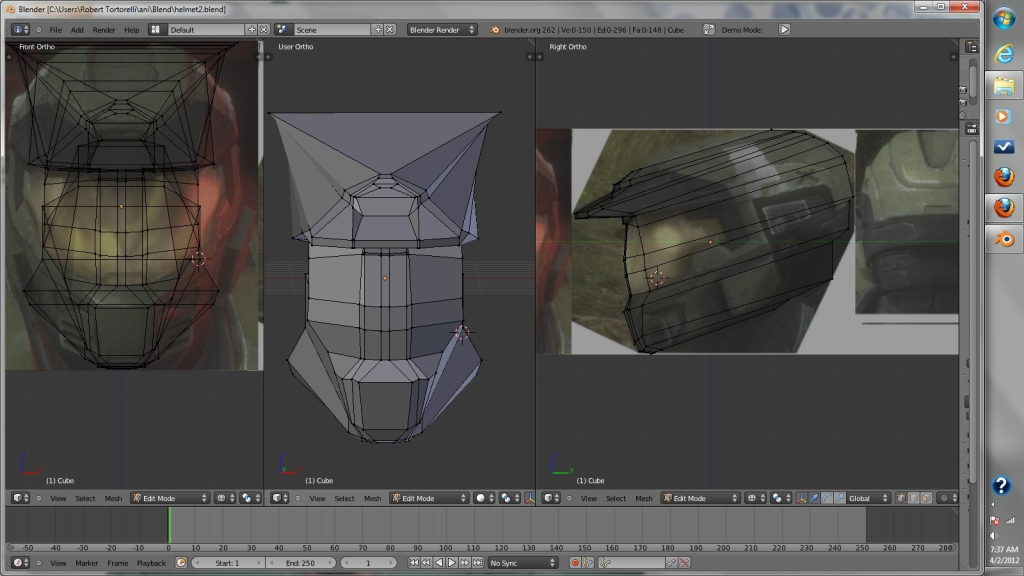Click the scene browse icon
1024x576 pixels.
tap(282, 29)
